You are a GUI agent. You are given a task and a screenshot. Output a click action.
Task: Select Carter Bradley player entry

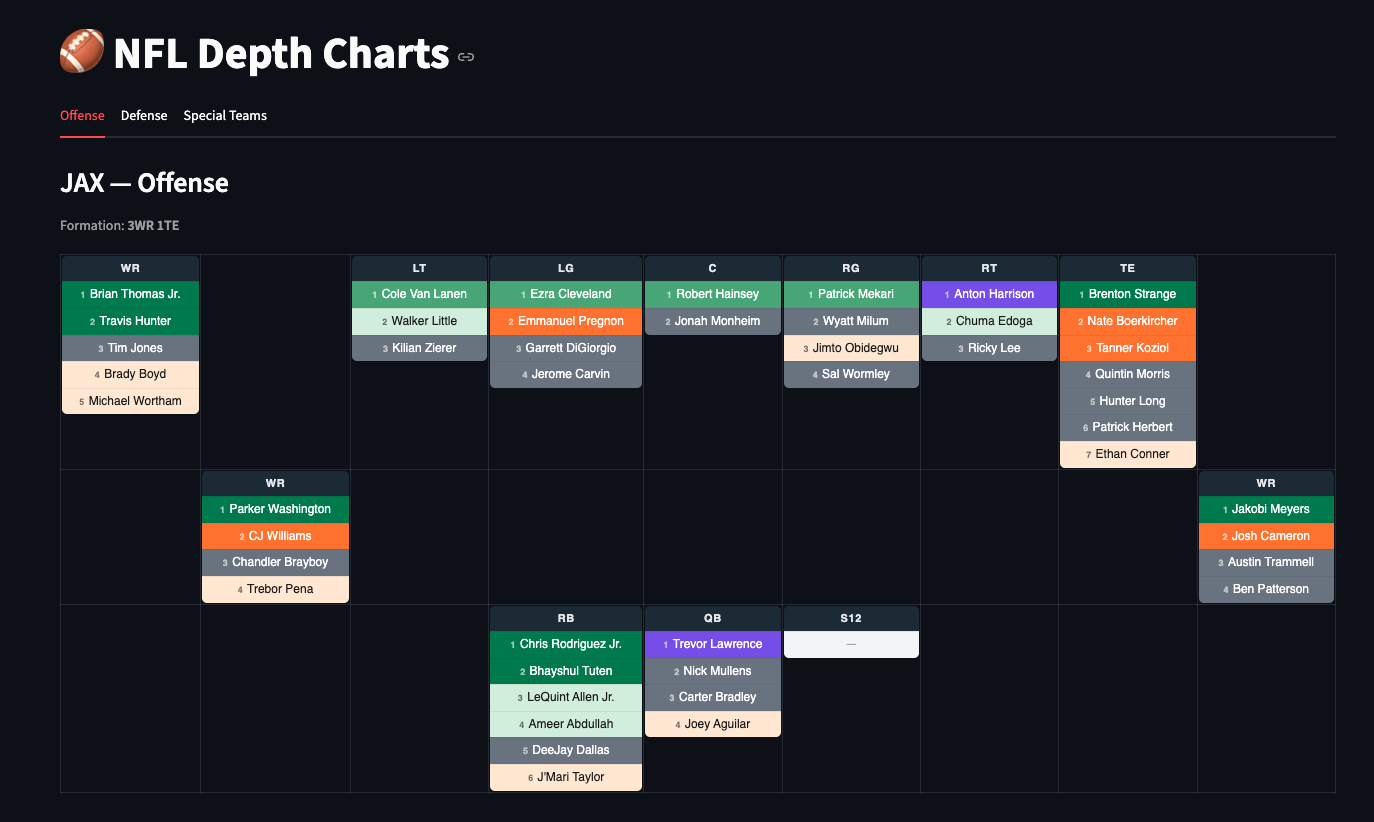point(713,697)
